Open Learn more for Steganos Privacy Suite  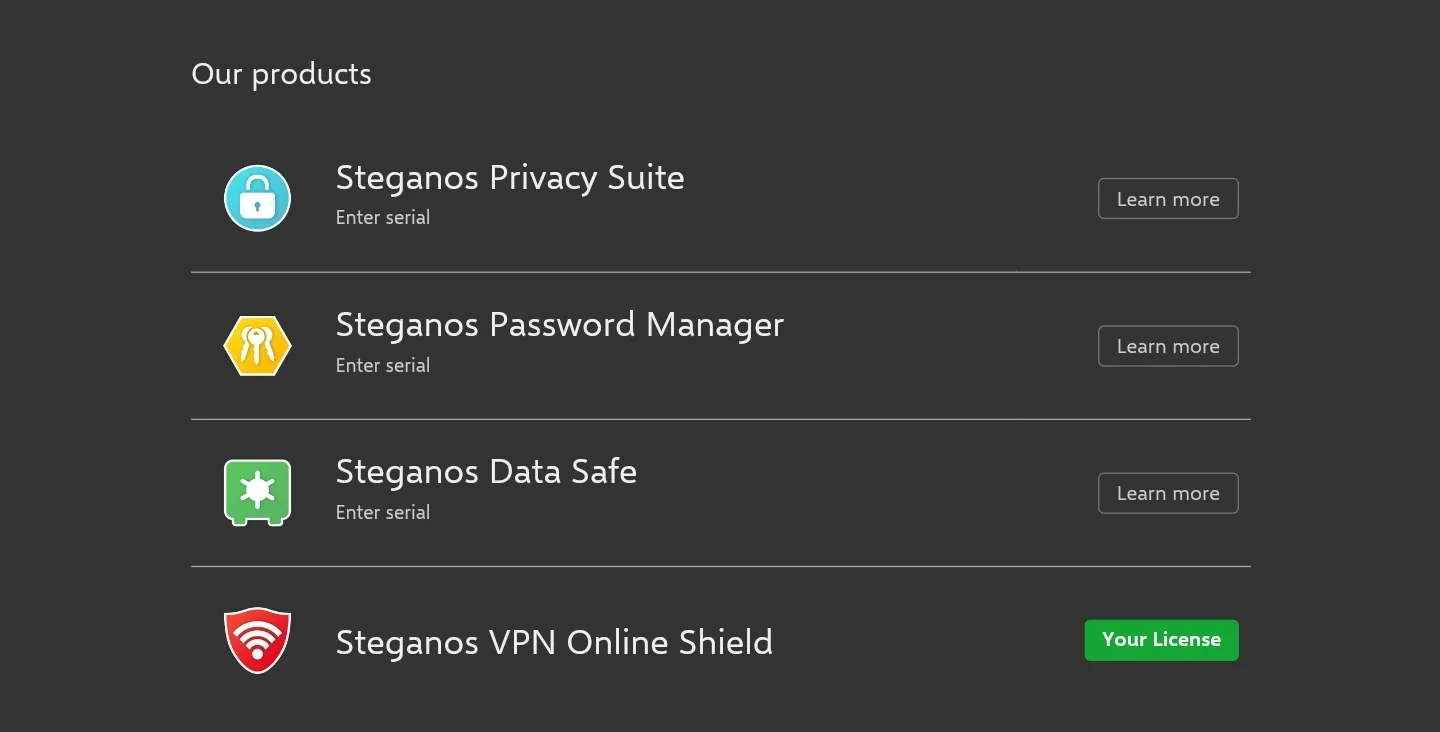pos(1168,199)
